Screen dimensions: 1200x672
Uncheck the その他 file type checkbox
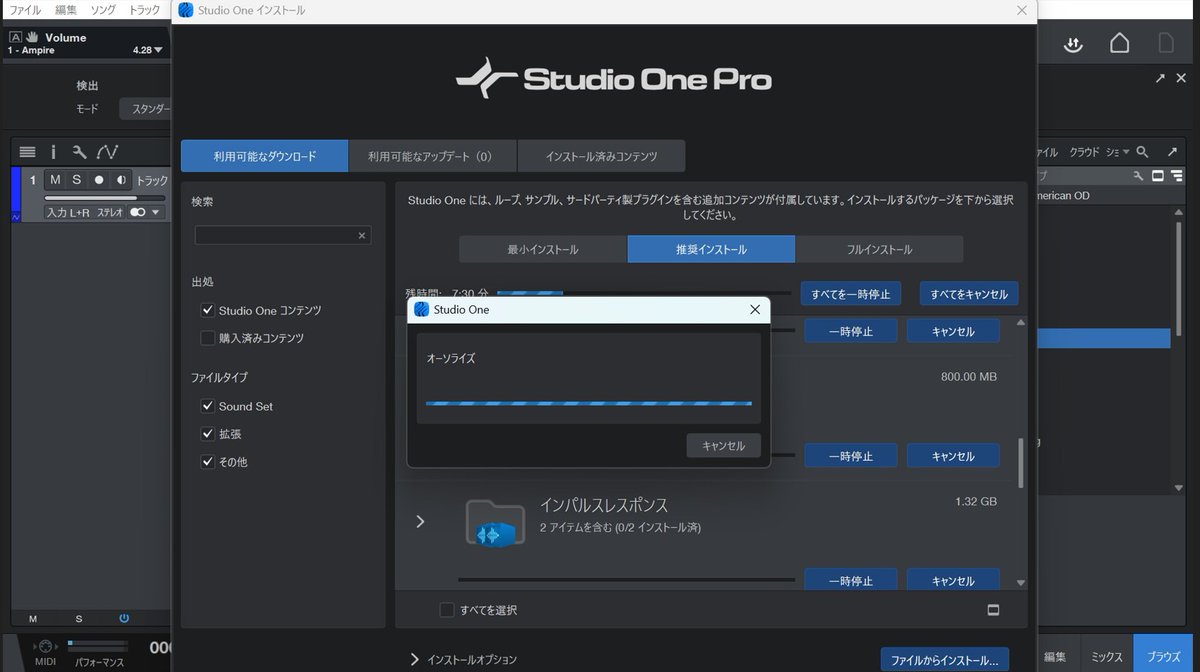point(208,462)
